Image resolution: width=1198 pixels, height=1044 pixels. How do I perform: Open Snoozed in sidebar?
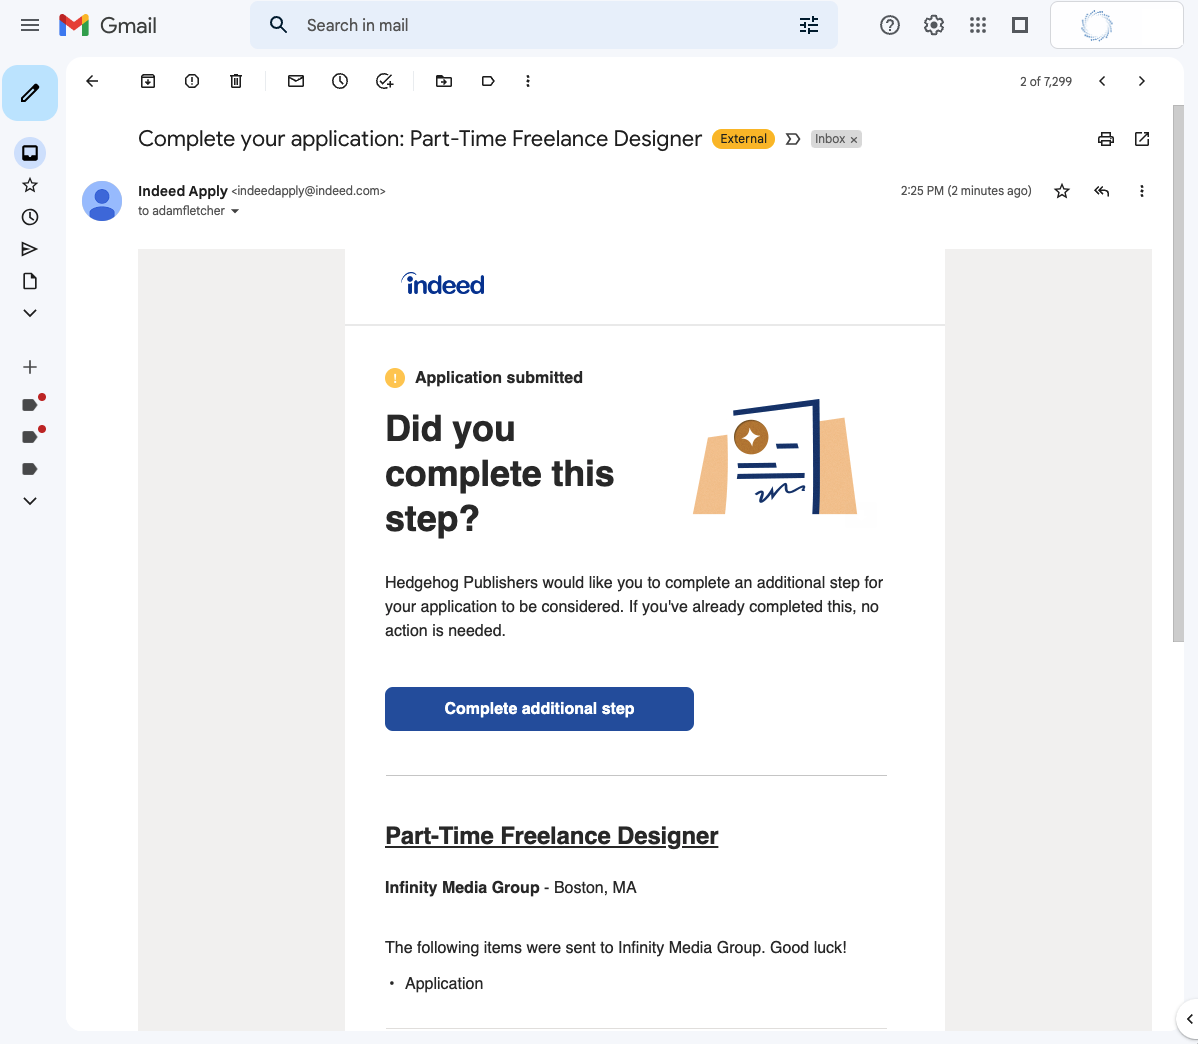30,217
